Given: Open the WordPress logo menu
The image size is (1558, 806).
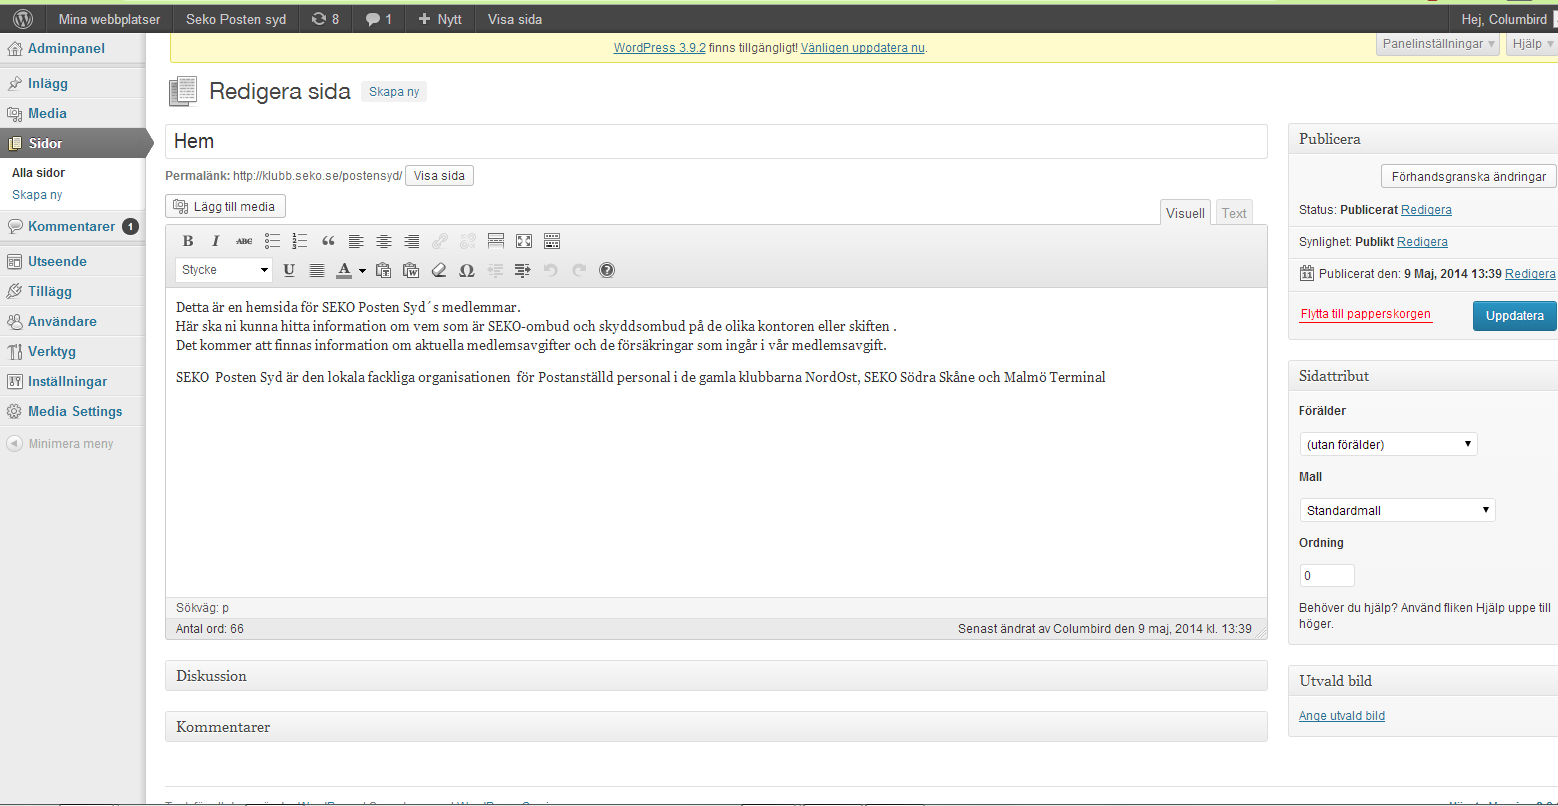Looking at the screenshot, I should (x=23, y=18).
